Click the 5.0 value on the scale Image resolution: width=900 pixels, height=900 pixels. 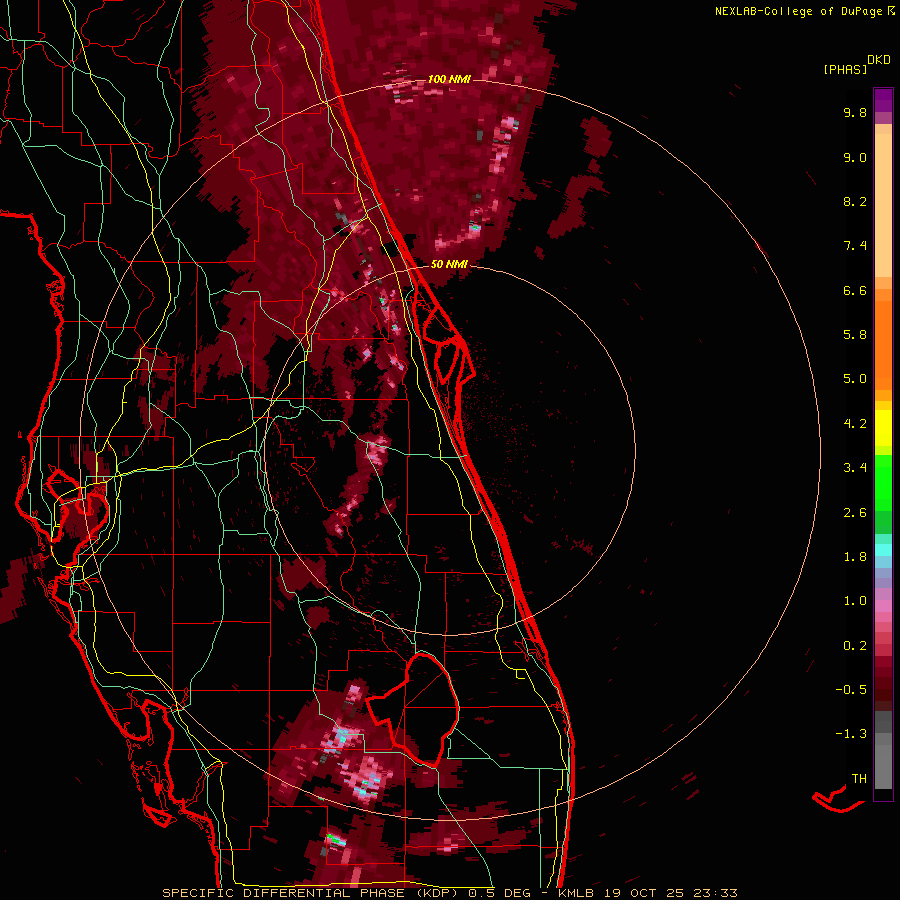pos(855,379)
